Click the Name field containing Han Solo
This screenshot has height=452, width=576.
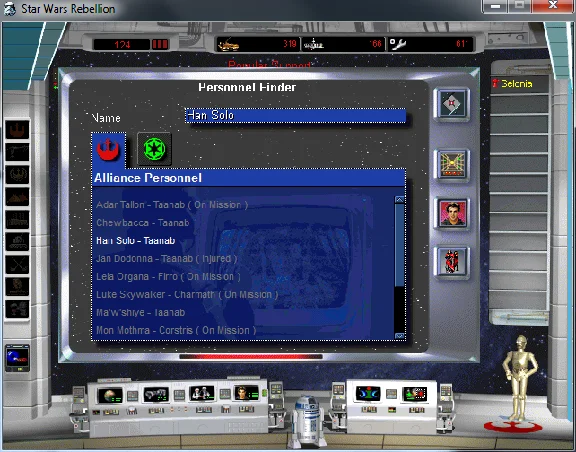tap(296, 115)
